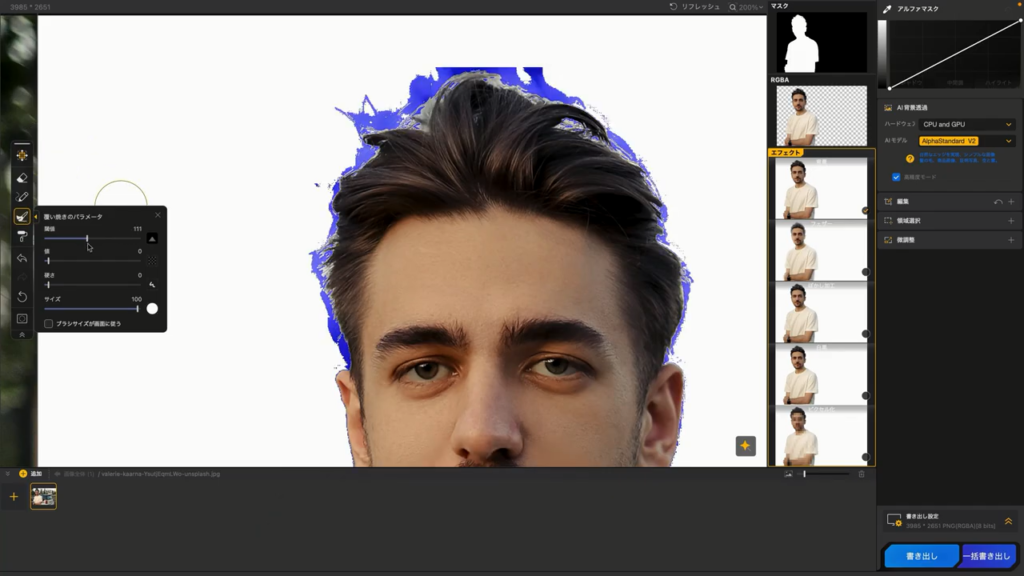The height and width of the screenshot is (576, 1024).
Task: Click the undo arrow in left toolbar
Action: coord(22,258)
